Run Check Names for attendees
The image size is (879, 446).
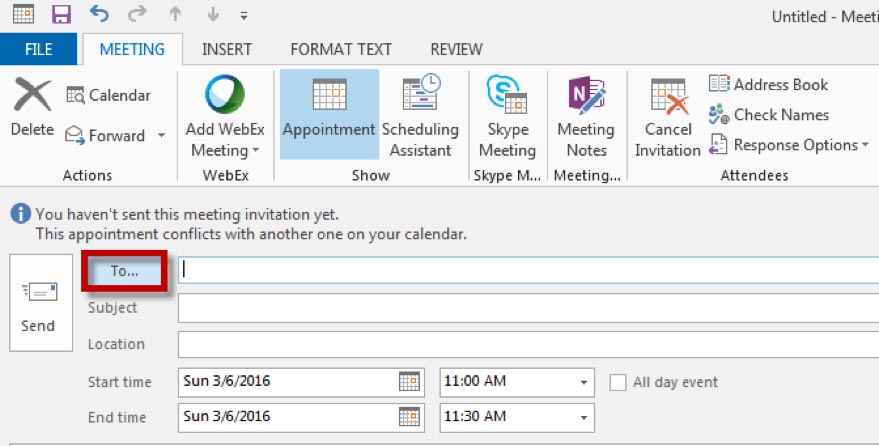click(768, 115)
